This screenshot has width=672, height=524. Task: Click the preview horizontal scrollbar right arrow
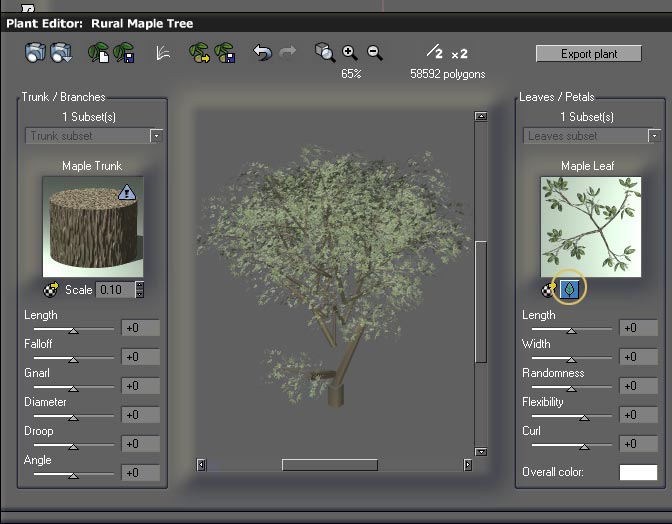click(x=467, y=465)
